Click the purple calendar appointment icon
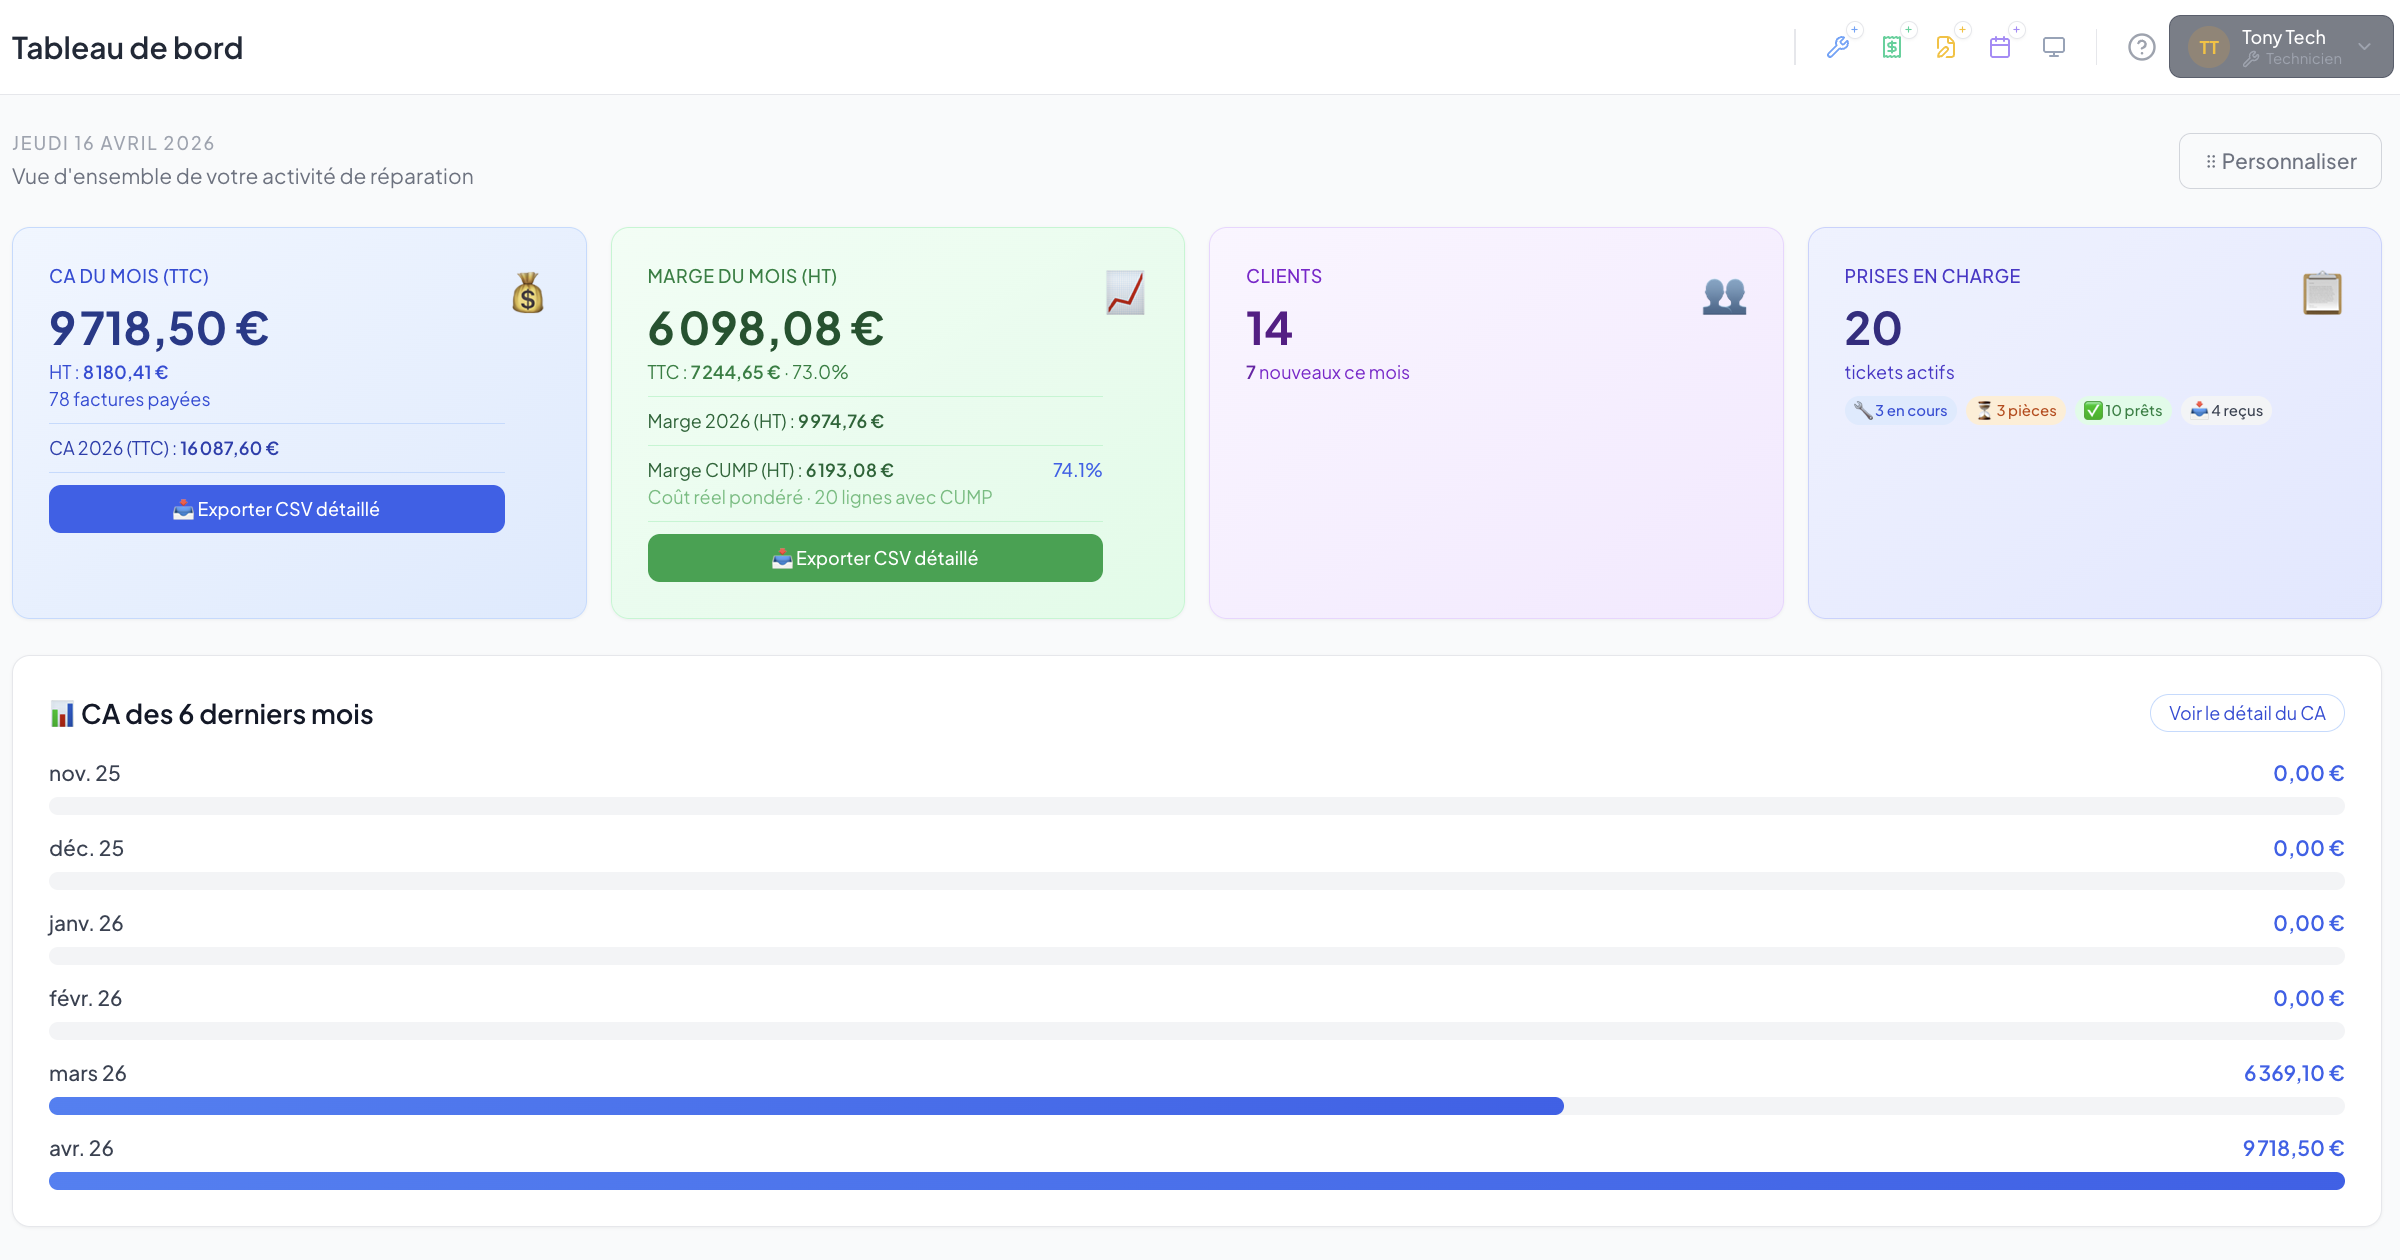Screen dimensions: 2400x1260 2000,47
